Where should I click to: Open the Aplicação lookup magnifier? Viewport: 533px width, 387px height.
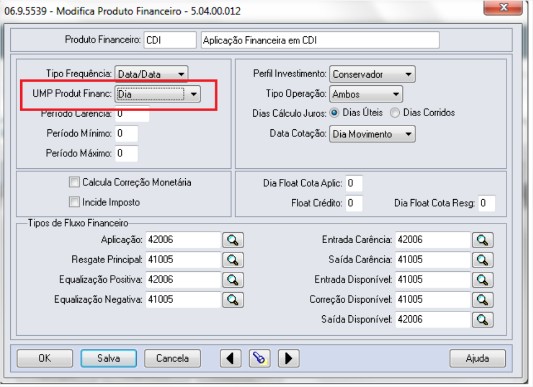pyautogui.click(x=233, y=240)
